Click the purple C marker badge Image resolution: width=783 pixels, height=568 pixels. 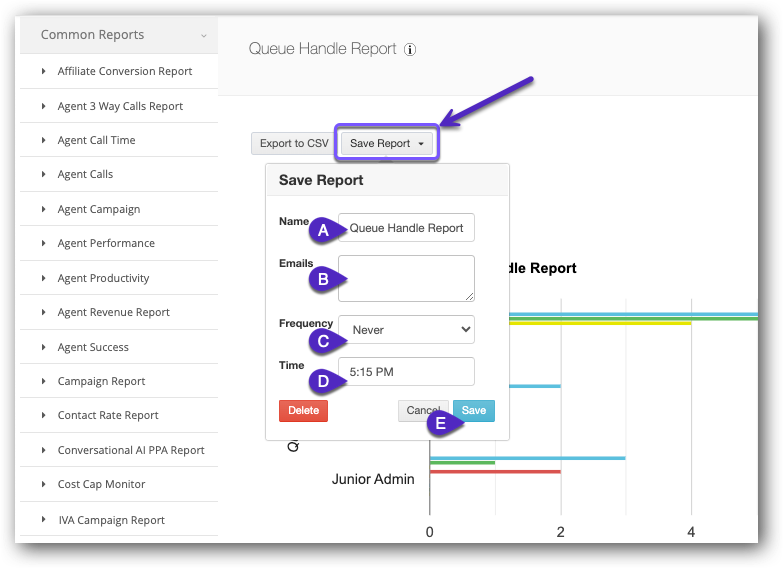point(323,341)
